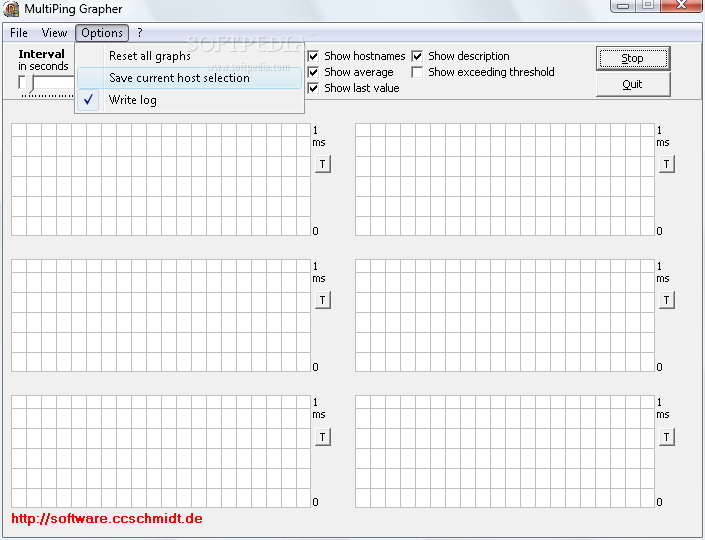Click the Quit button
The height and width of the screenshot is (540, 705).
pos(633,85)
